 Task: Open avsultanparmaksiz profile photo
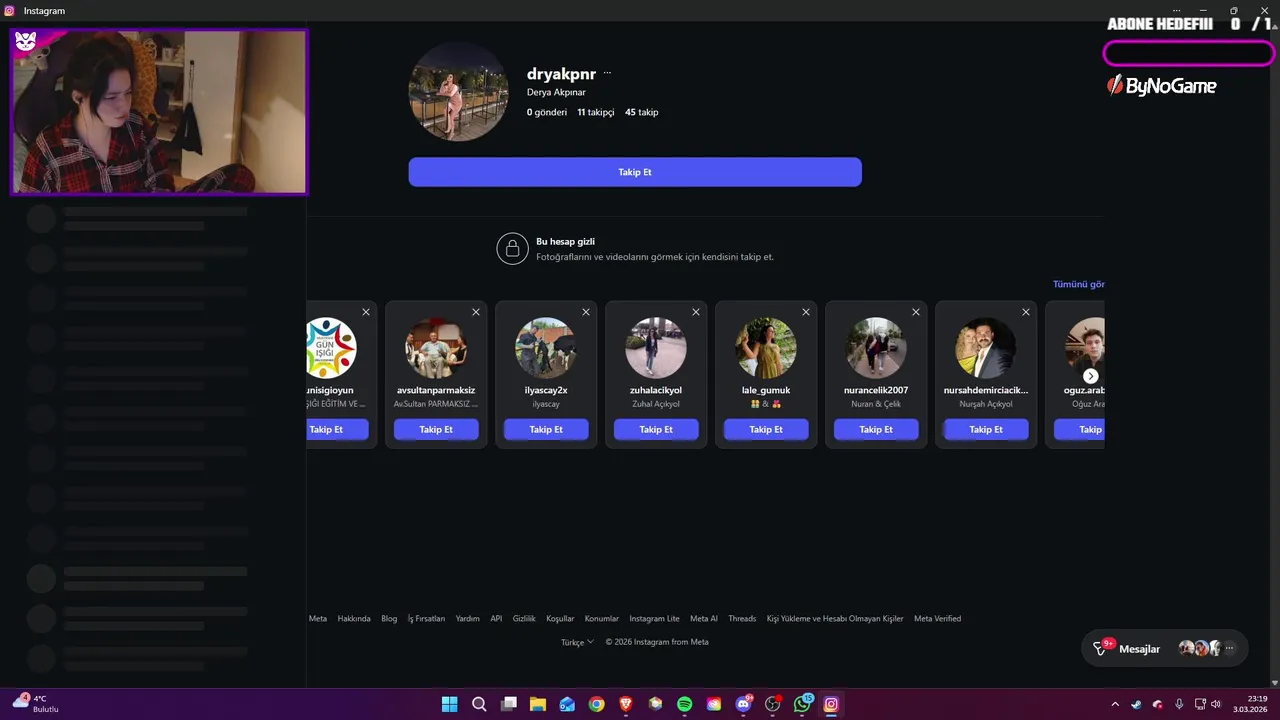coord(436,348)
